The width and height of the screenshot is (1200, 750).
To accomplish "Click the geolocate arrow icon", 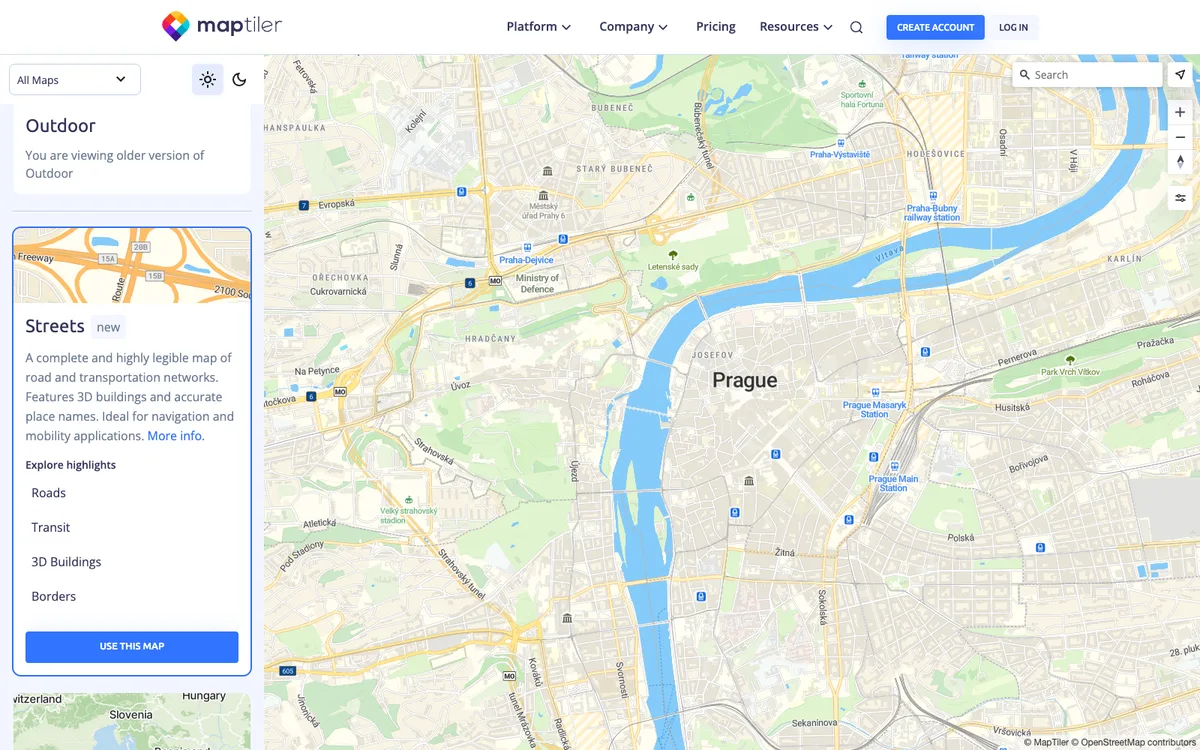I will (1180, 75).
